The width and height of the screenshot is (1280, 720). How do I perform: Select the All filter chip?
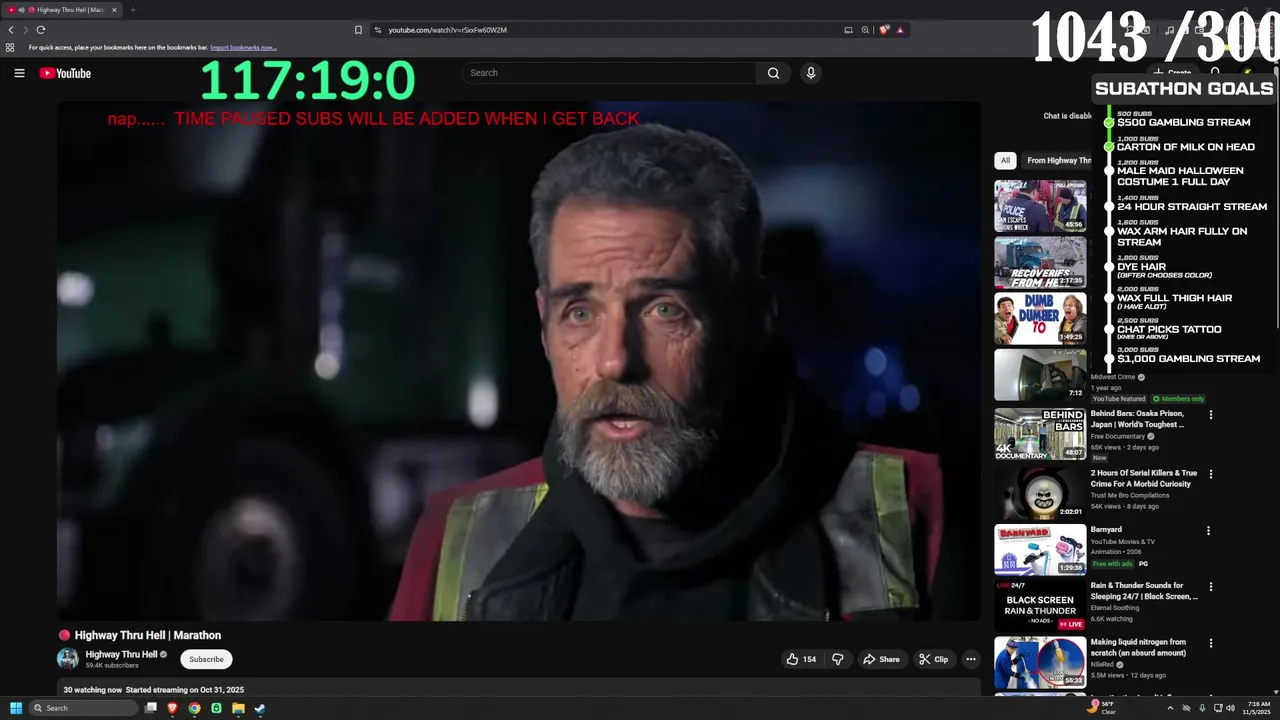click(1005, 160)
